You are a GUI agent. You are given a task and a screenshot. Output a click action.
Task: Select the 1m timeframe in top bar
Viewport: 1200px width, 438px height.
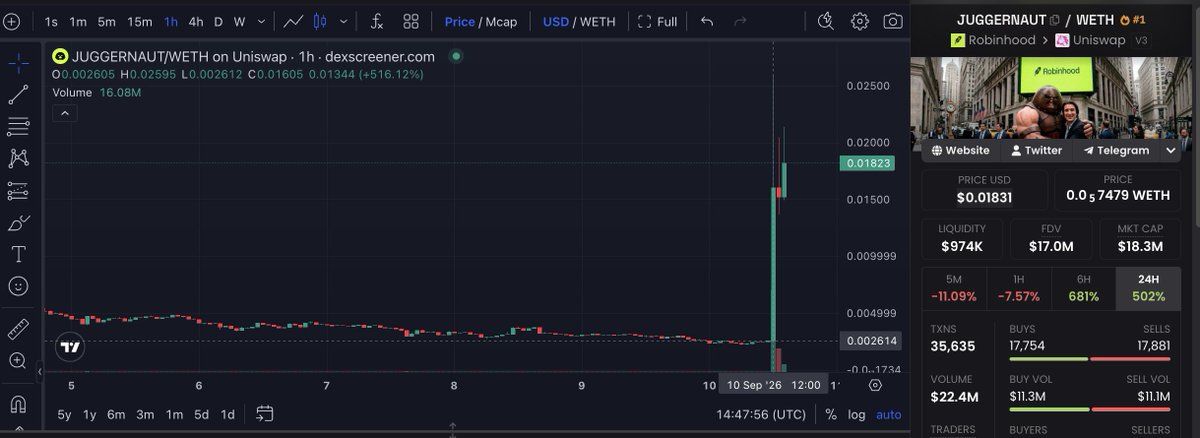pos(78,21)
